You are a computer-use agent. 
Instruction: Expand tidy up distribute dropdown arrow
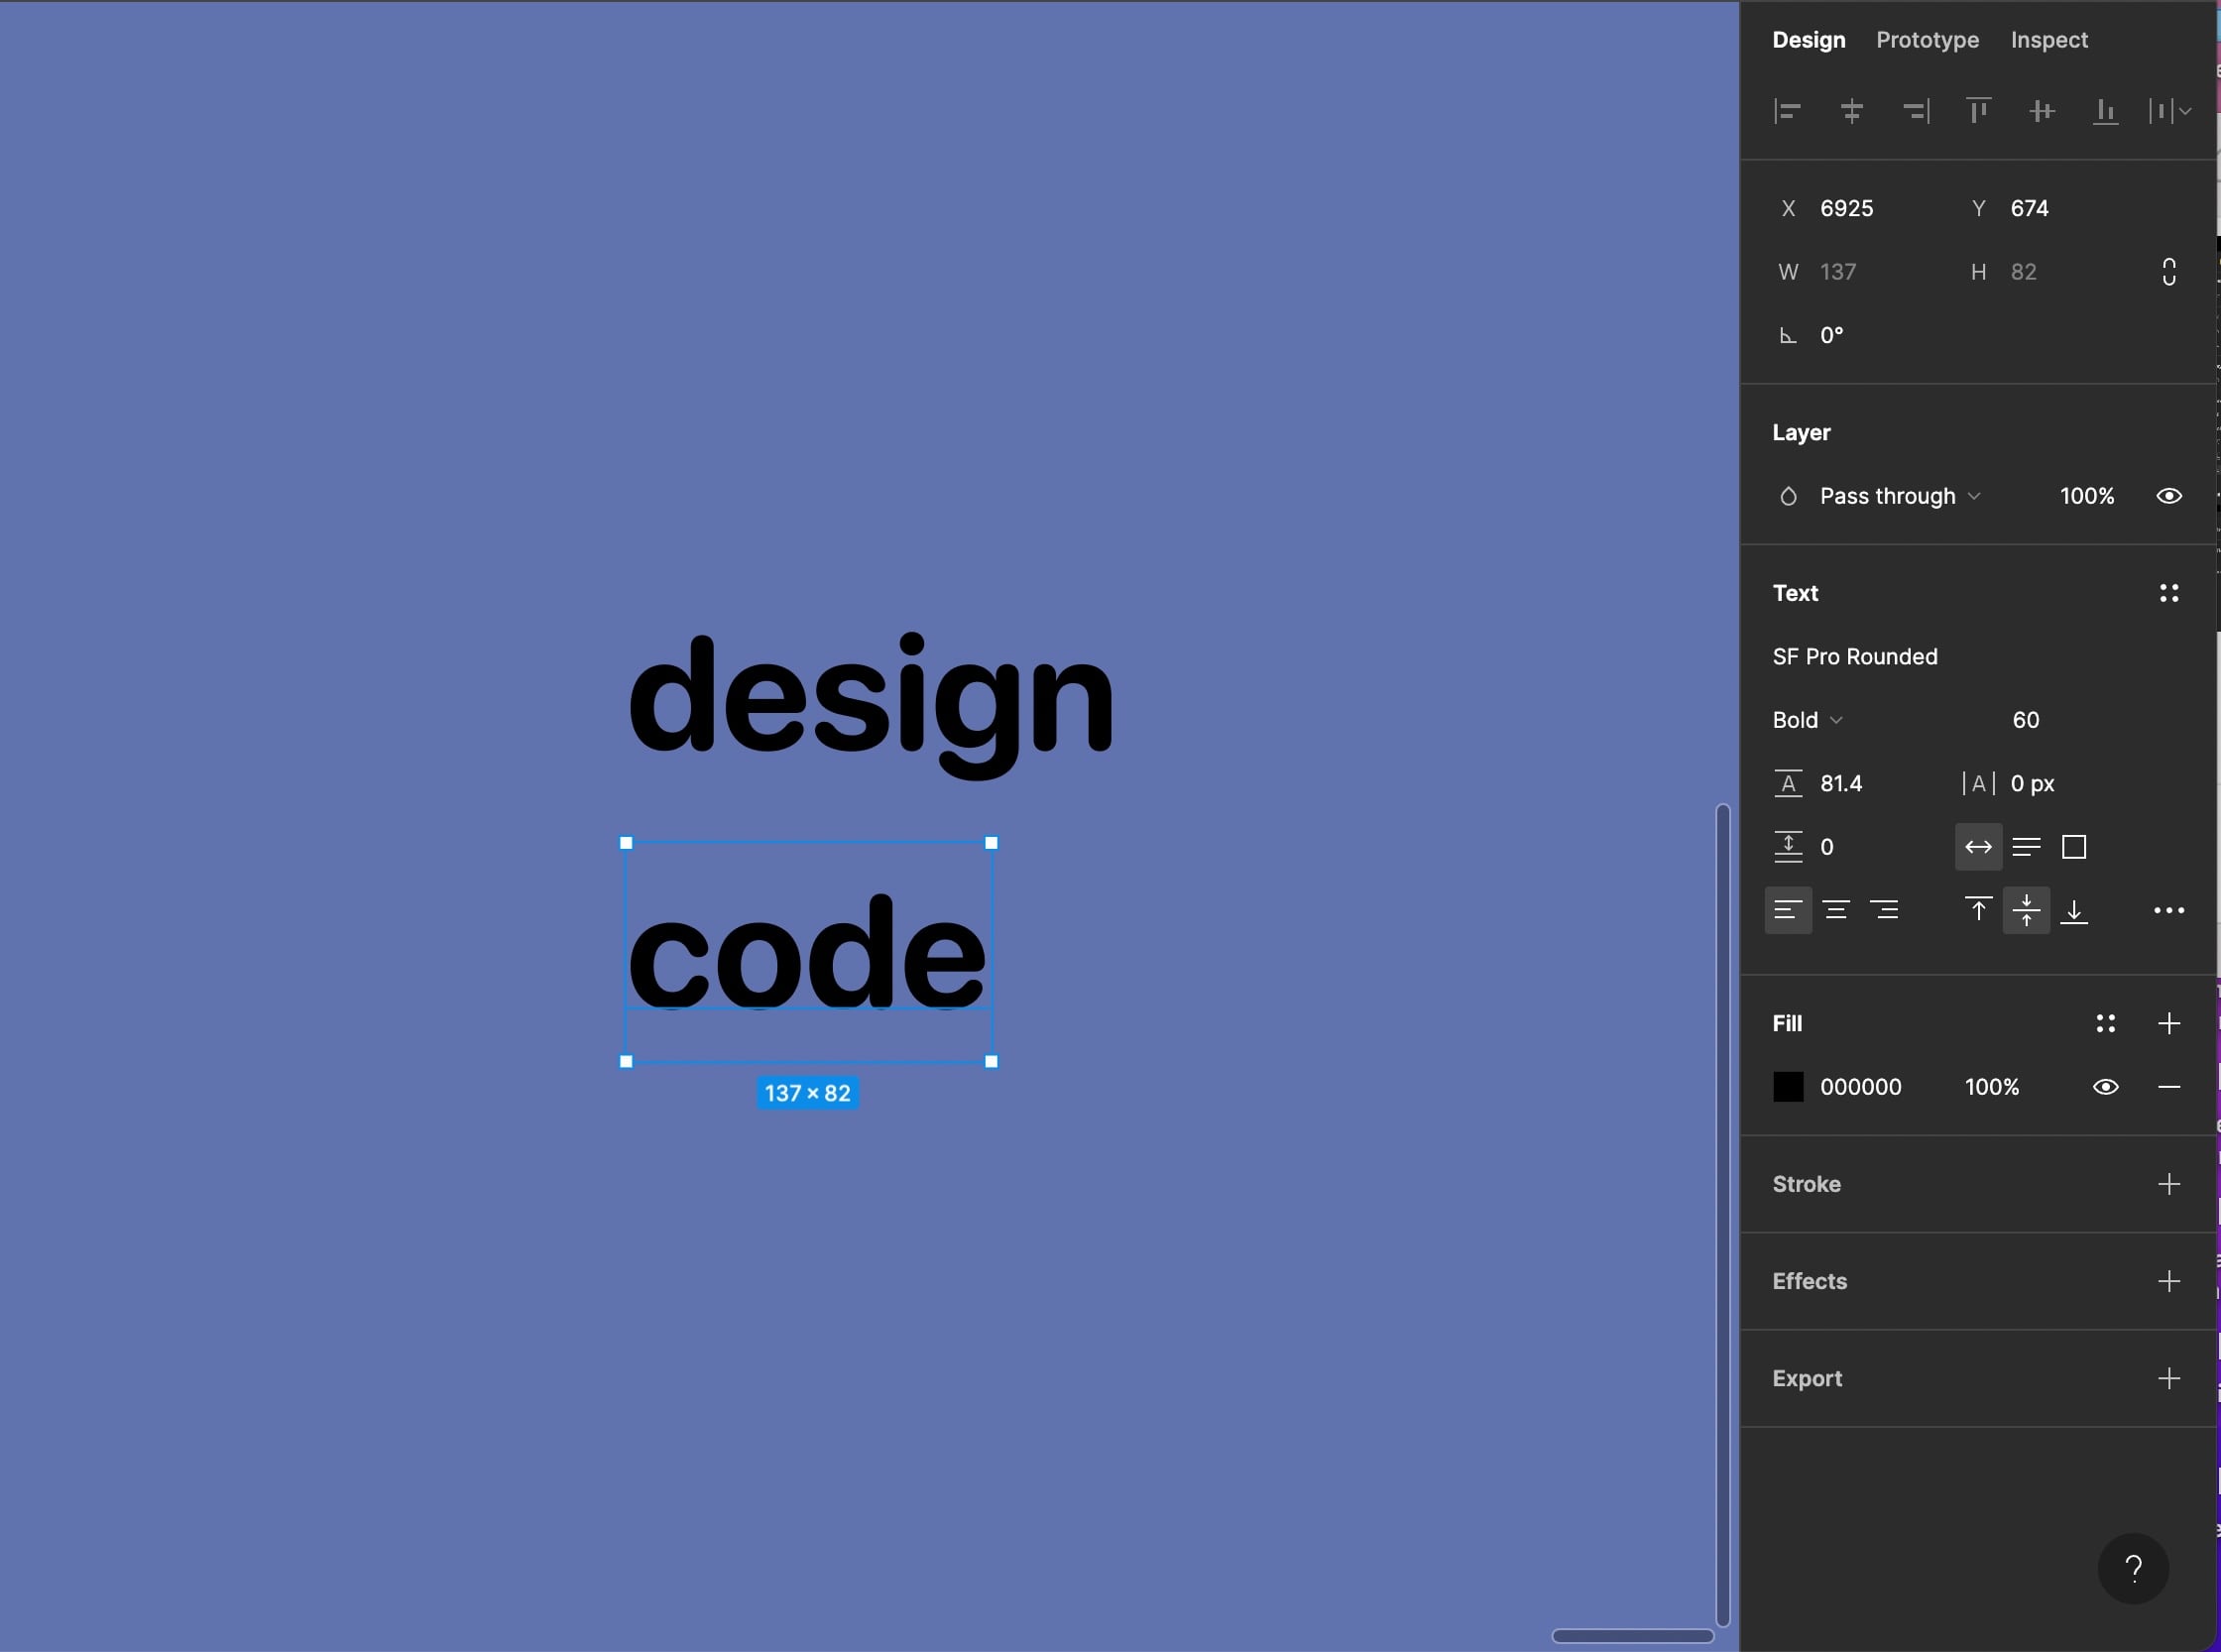[x=2186, y=111]
